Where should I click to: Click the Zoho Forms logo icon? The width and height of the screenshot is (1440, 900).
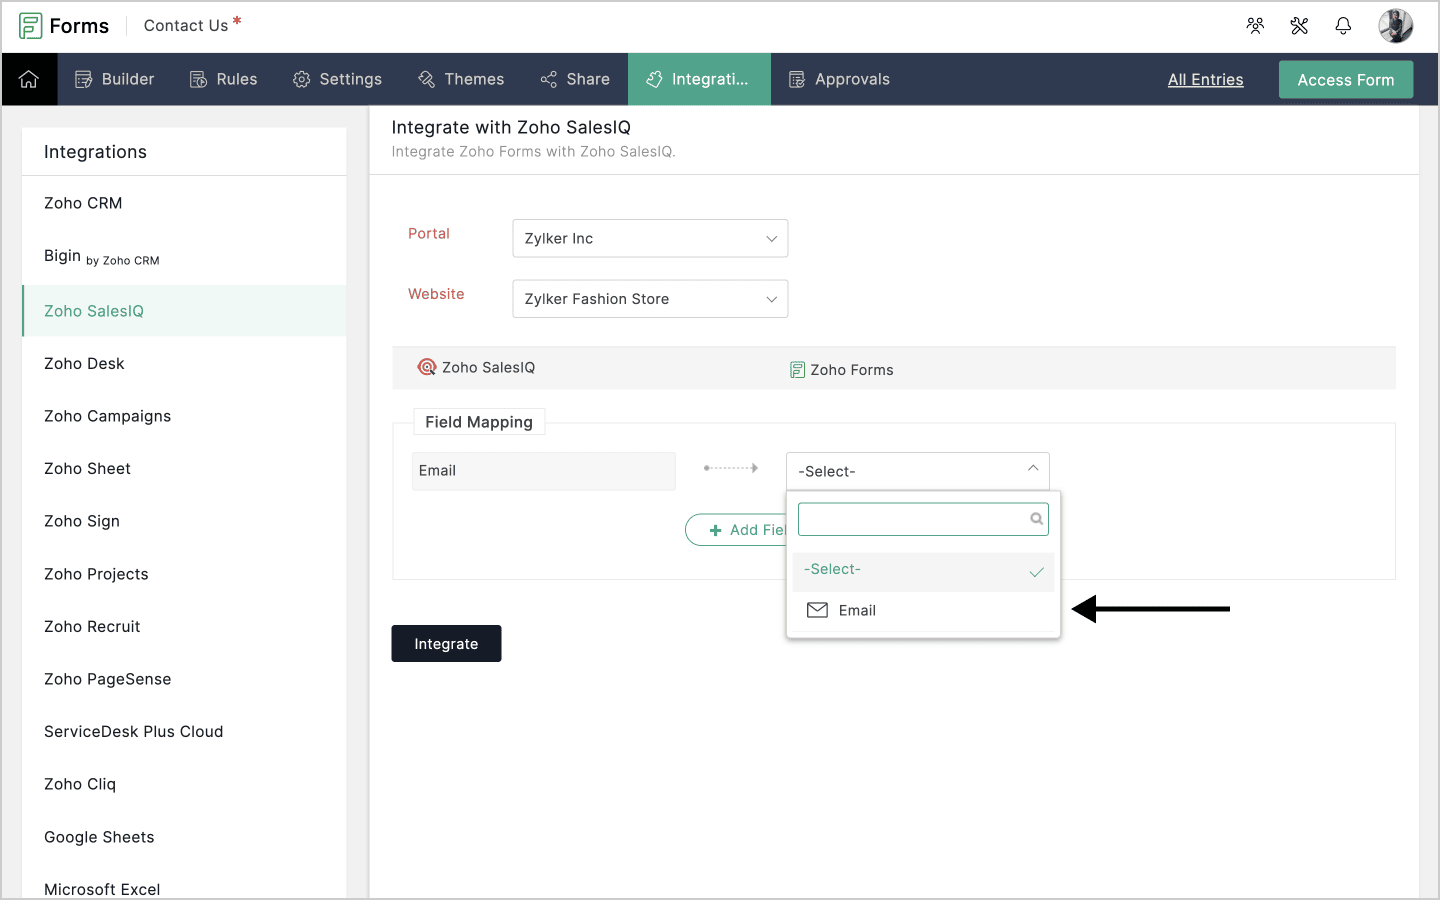[x=30, y=26]
